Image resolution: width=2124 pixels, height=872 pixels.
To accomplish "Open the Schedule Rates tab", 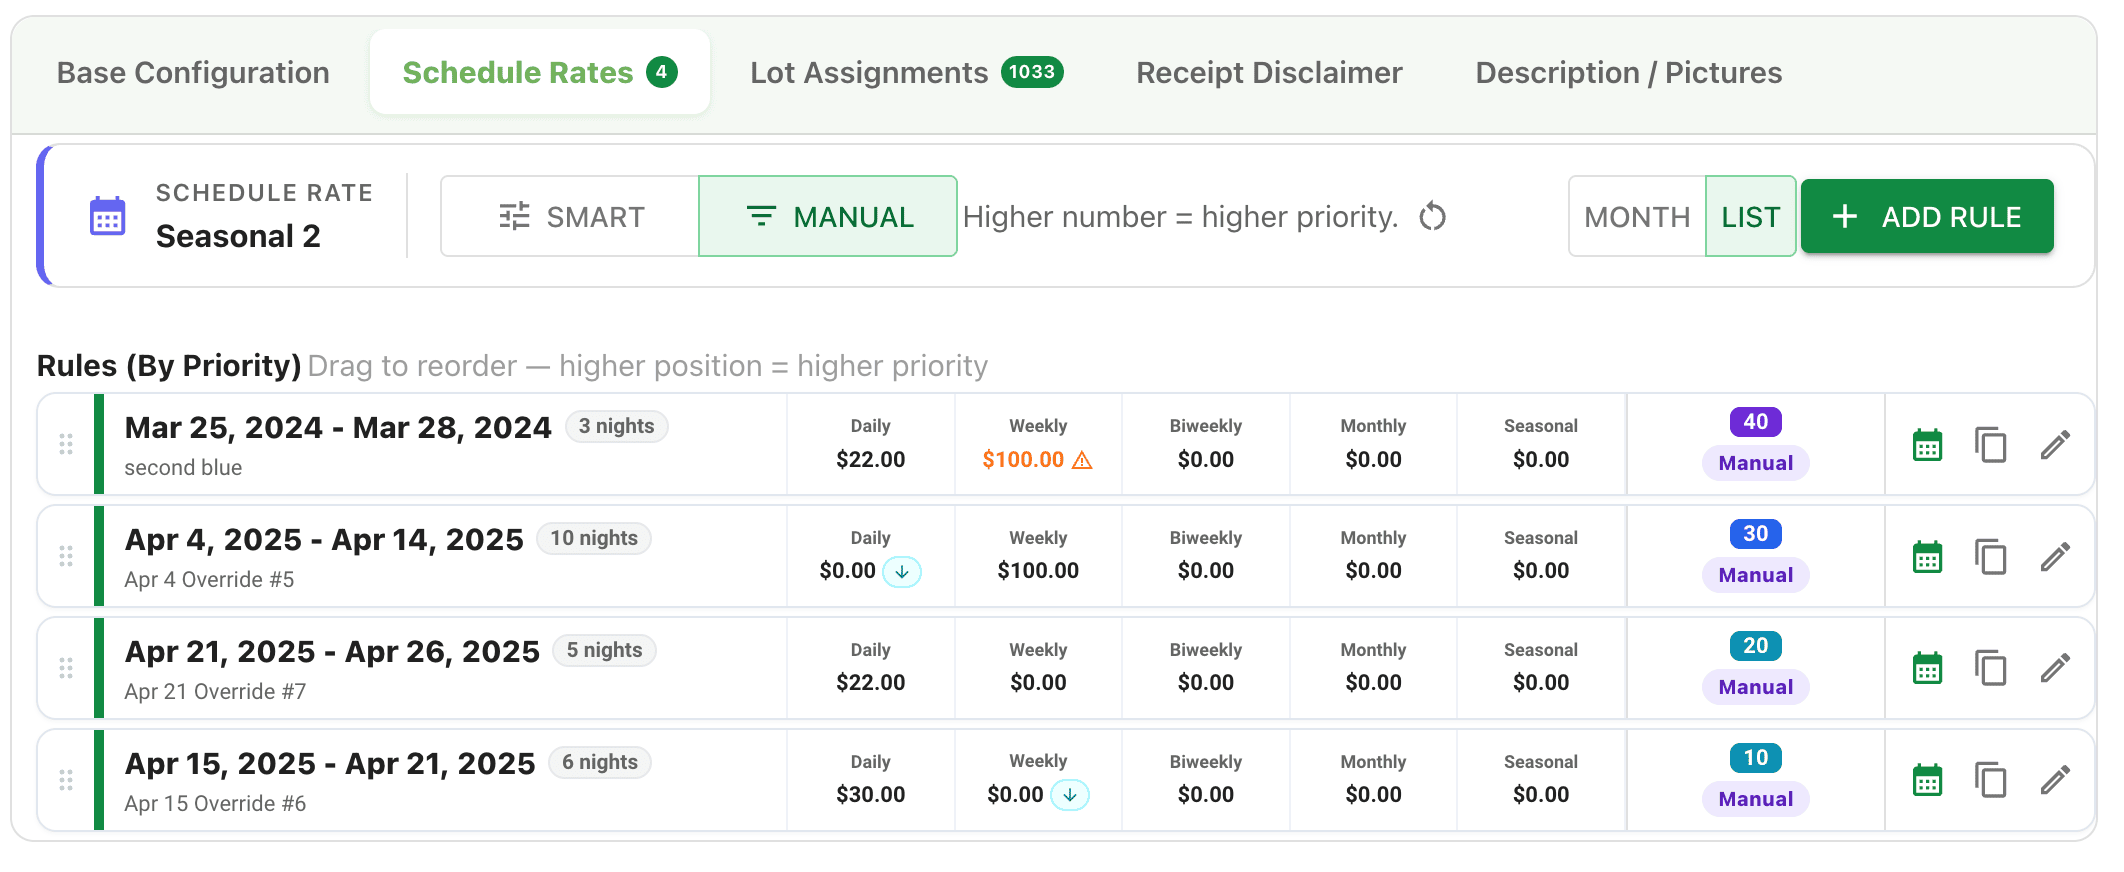I will (x=540, y=72).
